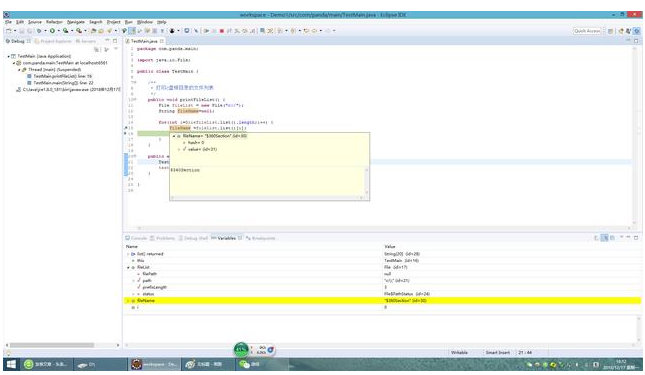Click the Name column header in Variables

(132, 246)
